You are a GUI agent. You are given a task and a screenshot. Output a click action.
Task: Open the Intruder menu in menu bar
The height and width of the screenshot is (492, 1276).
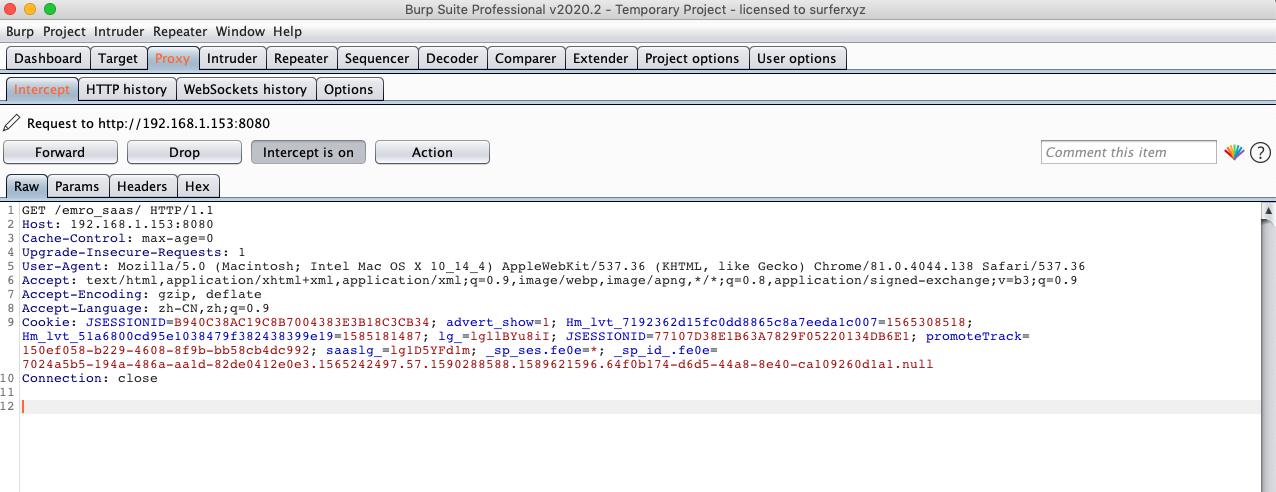tap(119, 31)
